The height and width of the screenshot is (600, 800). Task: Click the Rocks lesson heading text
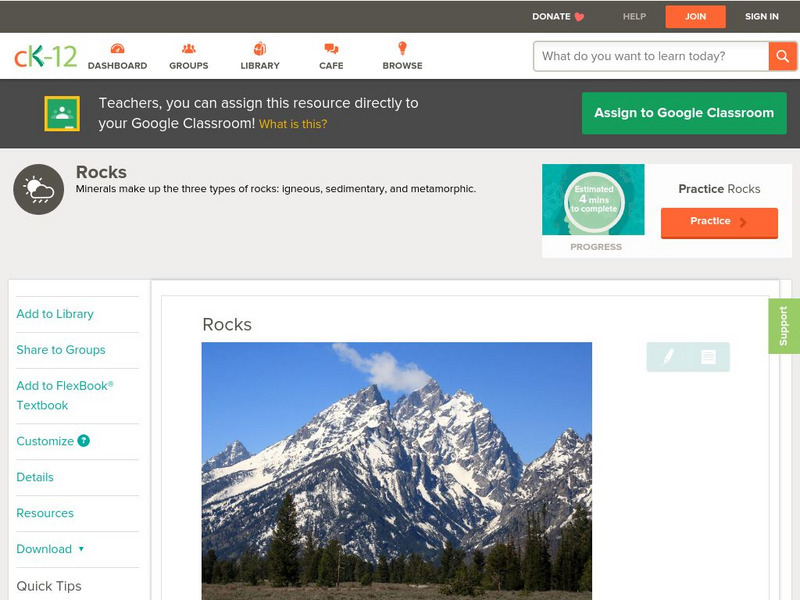227,324
